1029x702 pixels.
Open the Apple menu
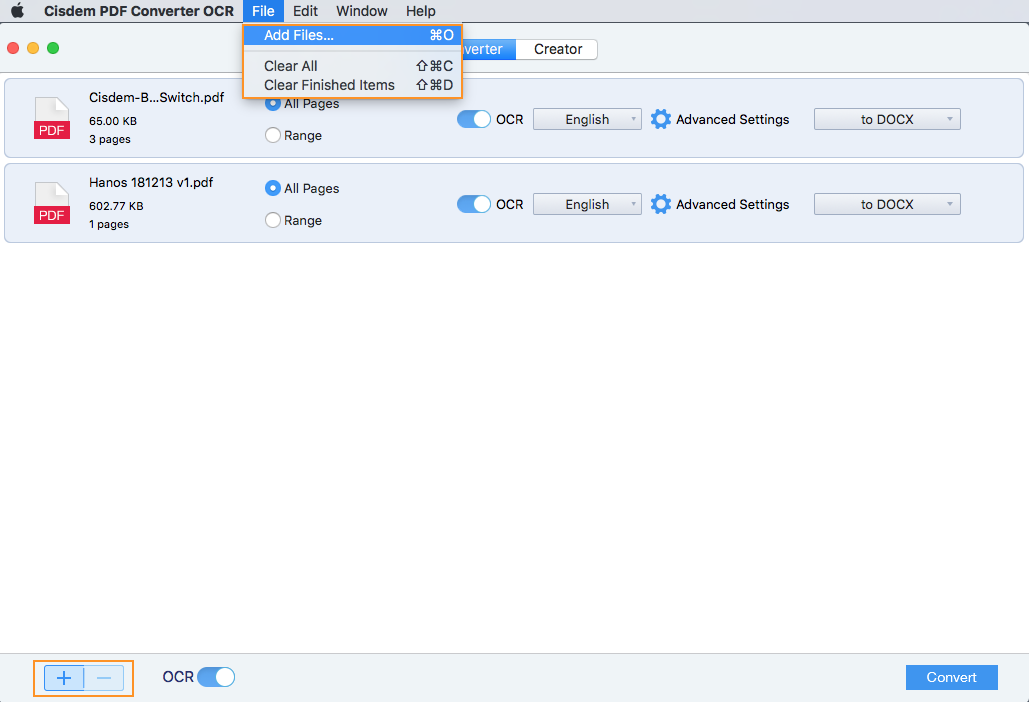[x=18, y=10]
